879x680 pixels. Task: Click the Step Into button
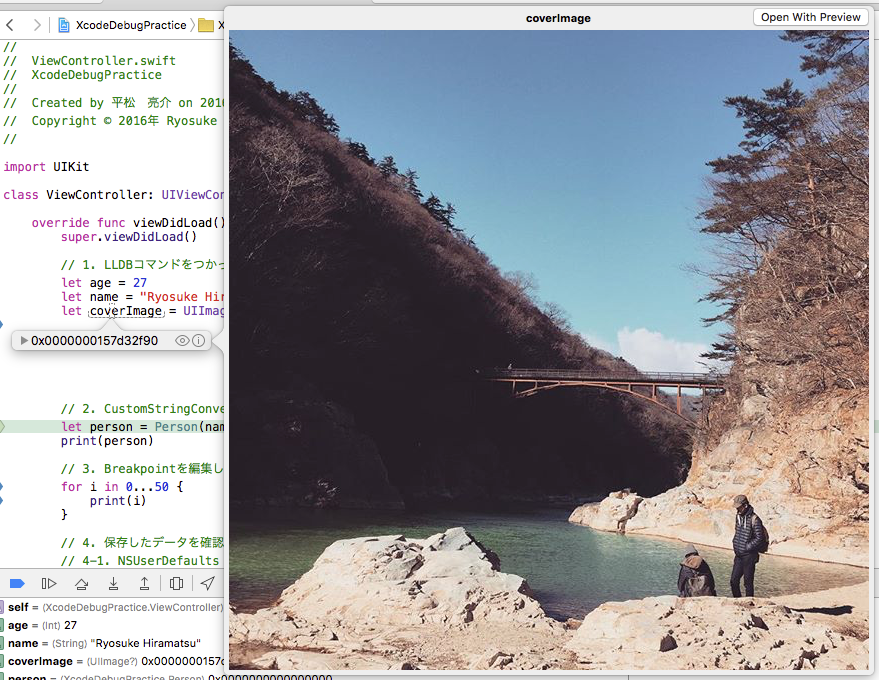pyautogui.click(x=113, y=584)
